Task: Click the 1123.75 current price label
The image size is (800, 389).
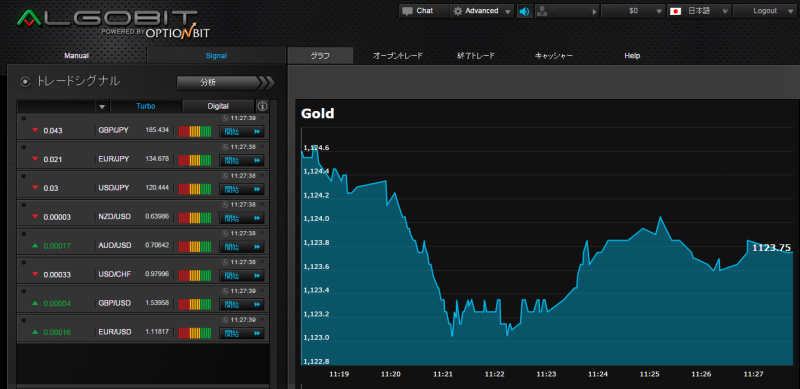Action: (771, 248)
